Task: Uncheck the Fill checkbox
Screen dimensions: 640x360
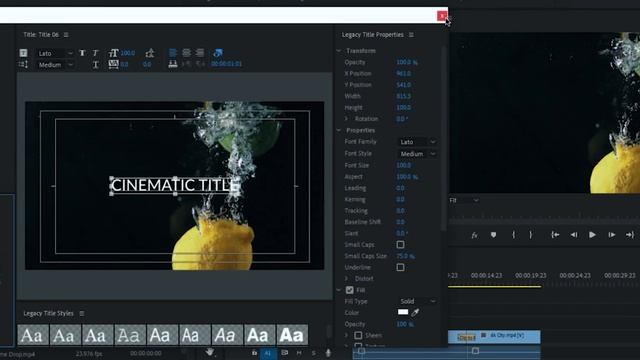Action: tap(350, 290)
